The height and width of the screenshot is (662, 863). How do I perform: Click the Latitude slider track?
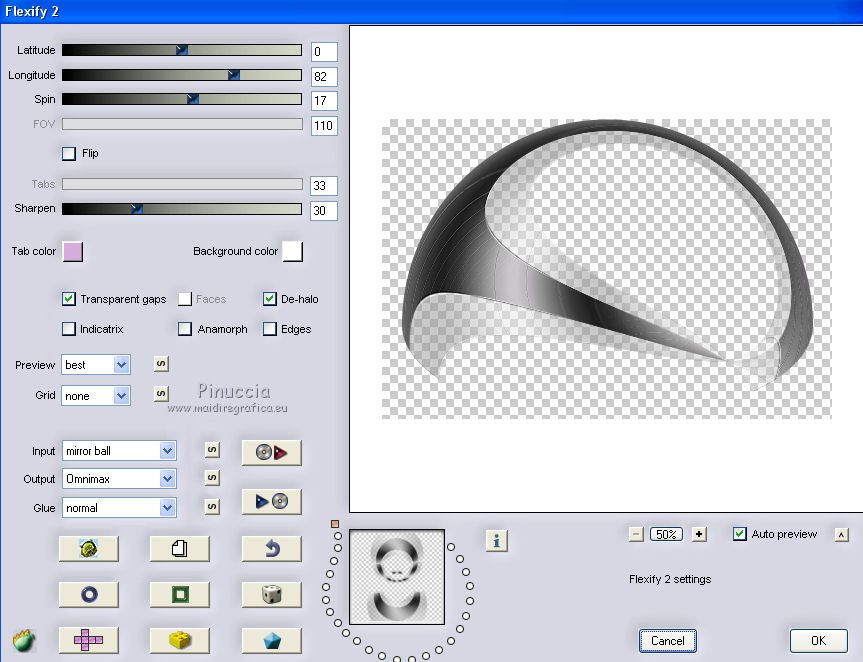tap(182, 50)
